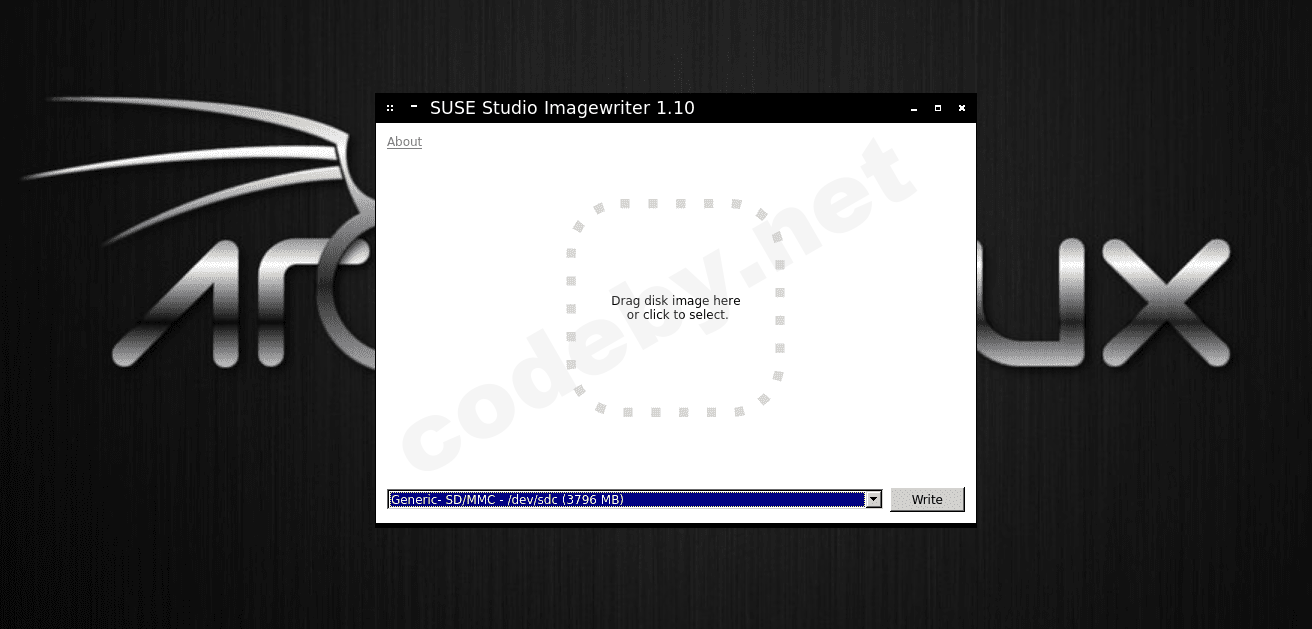Open the About link
The width and height of the screenshot is (1312, 629).
(x=404, y=142)
